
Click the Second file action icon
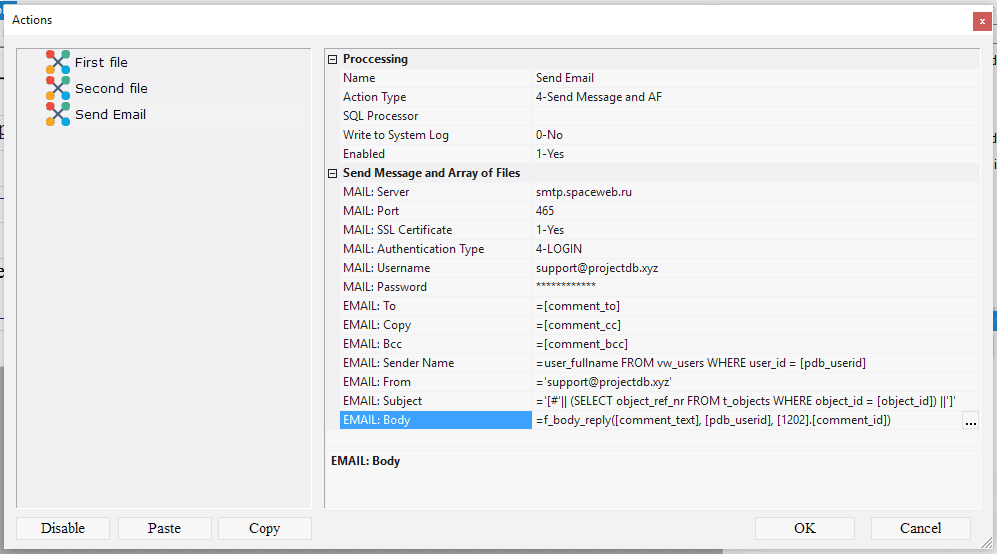[x=58, y=88]
